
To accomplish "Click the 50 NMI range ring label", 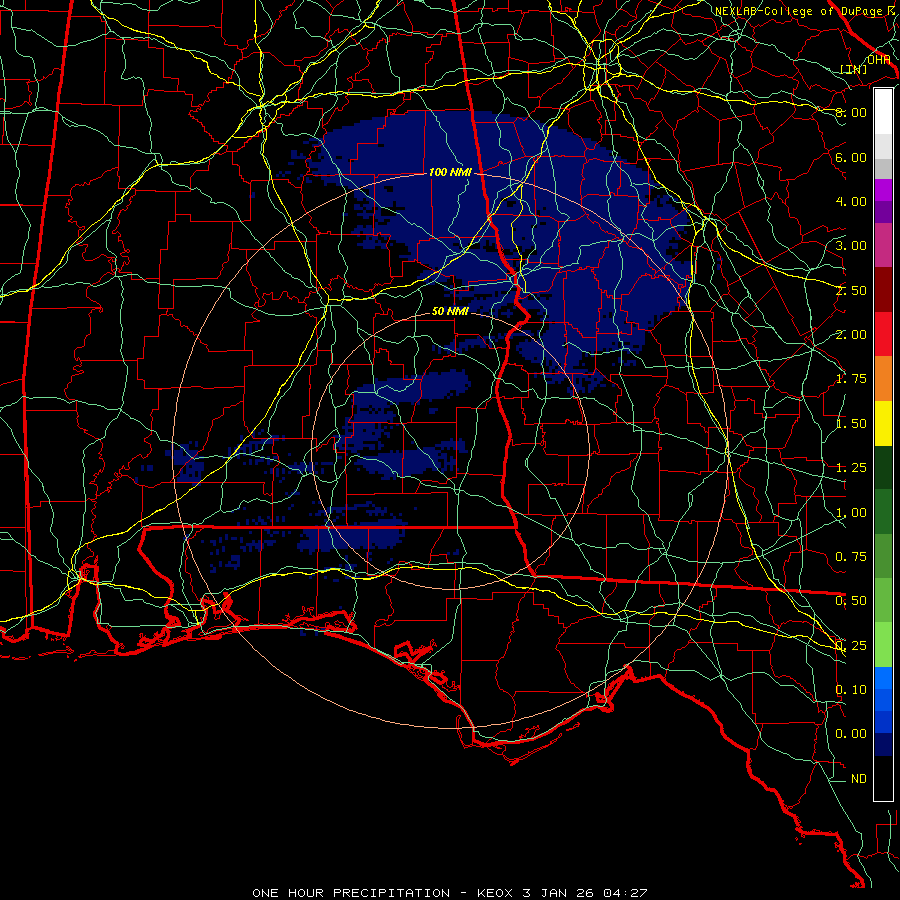I will [x=450, y=311].
